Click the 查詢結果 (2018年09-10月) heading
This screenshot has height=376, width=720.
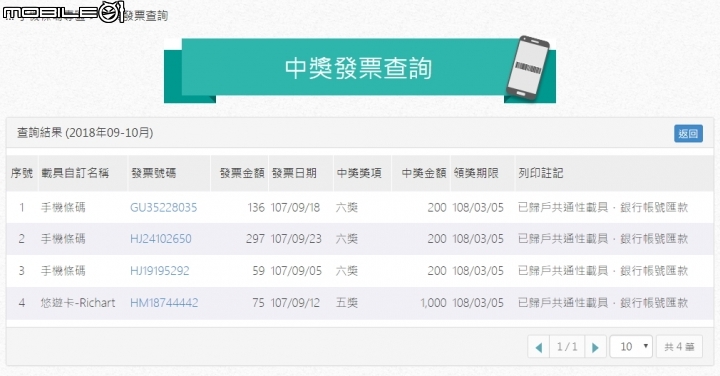tap(85, 133)
